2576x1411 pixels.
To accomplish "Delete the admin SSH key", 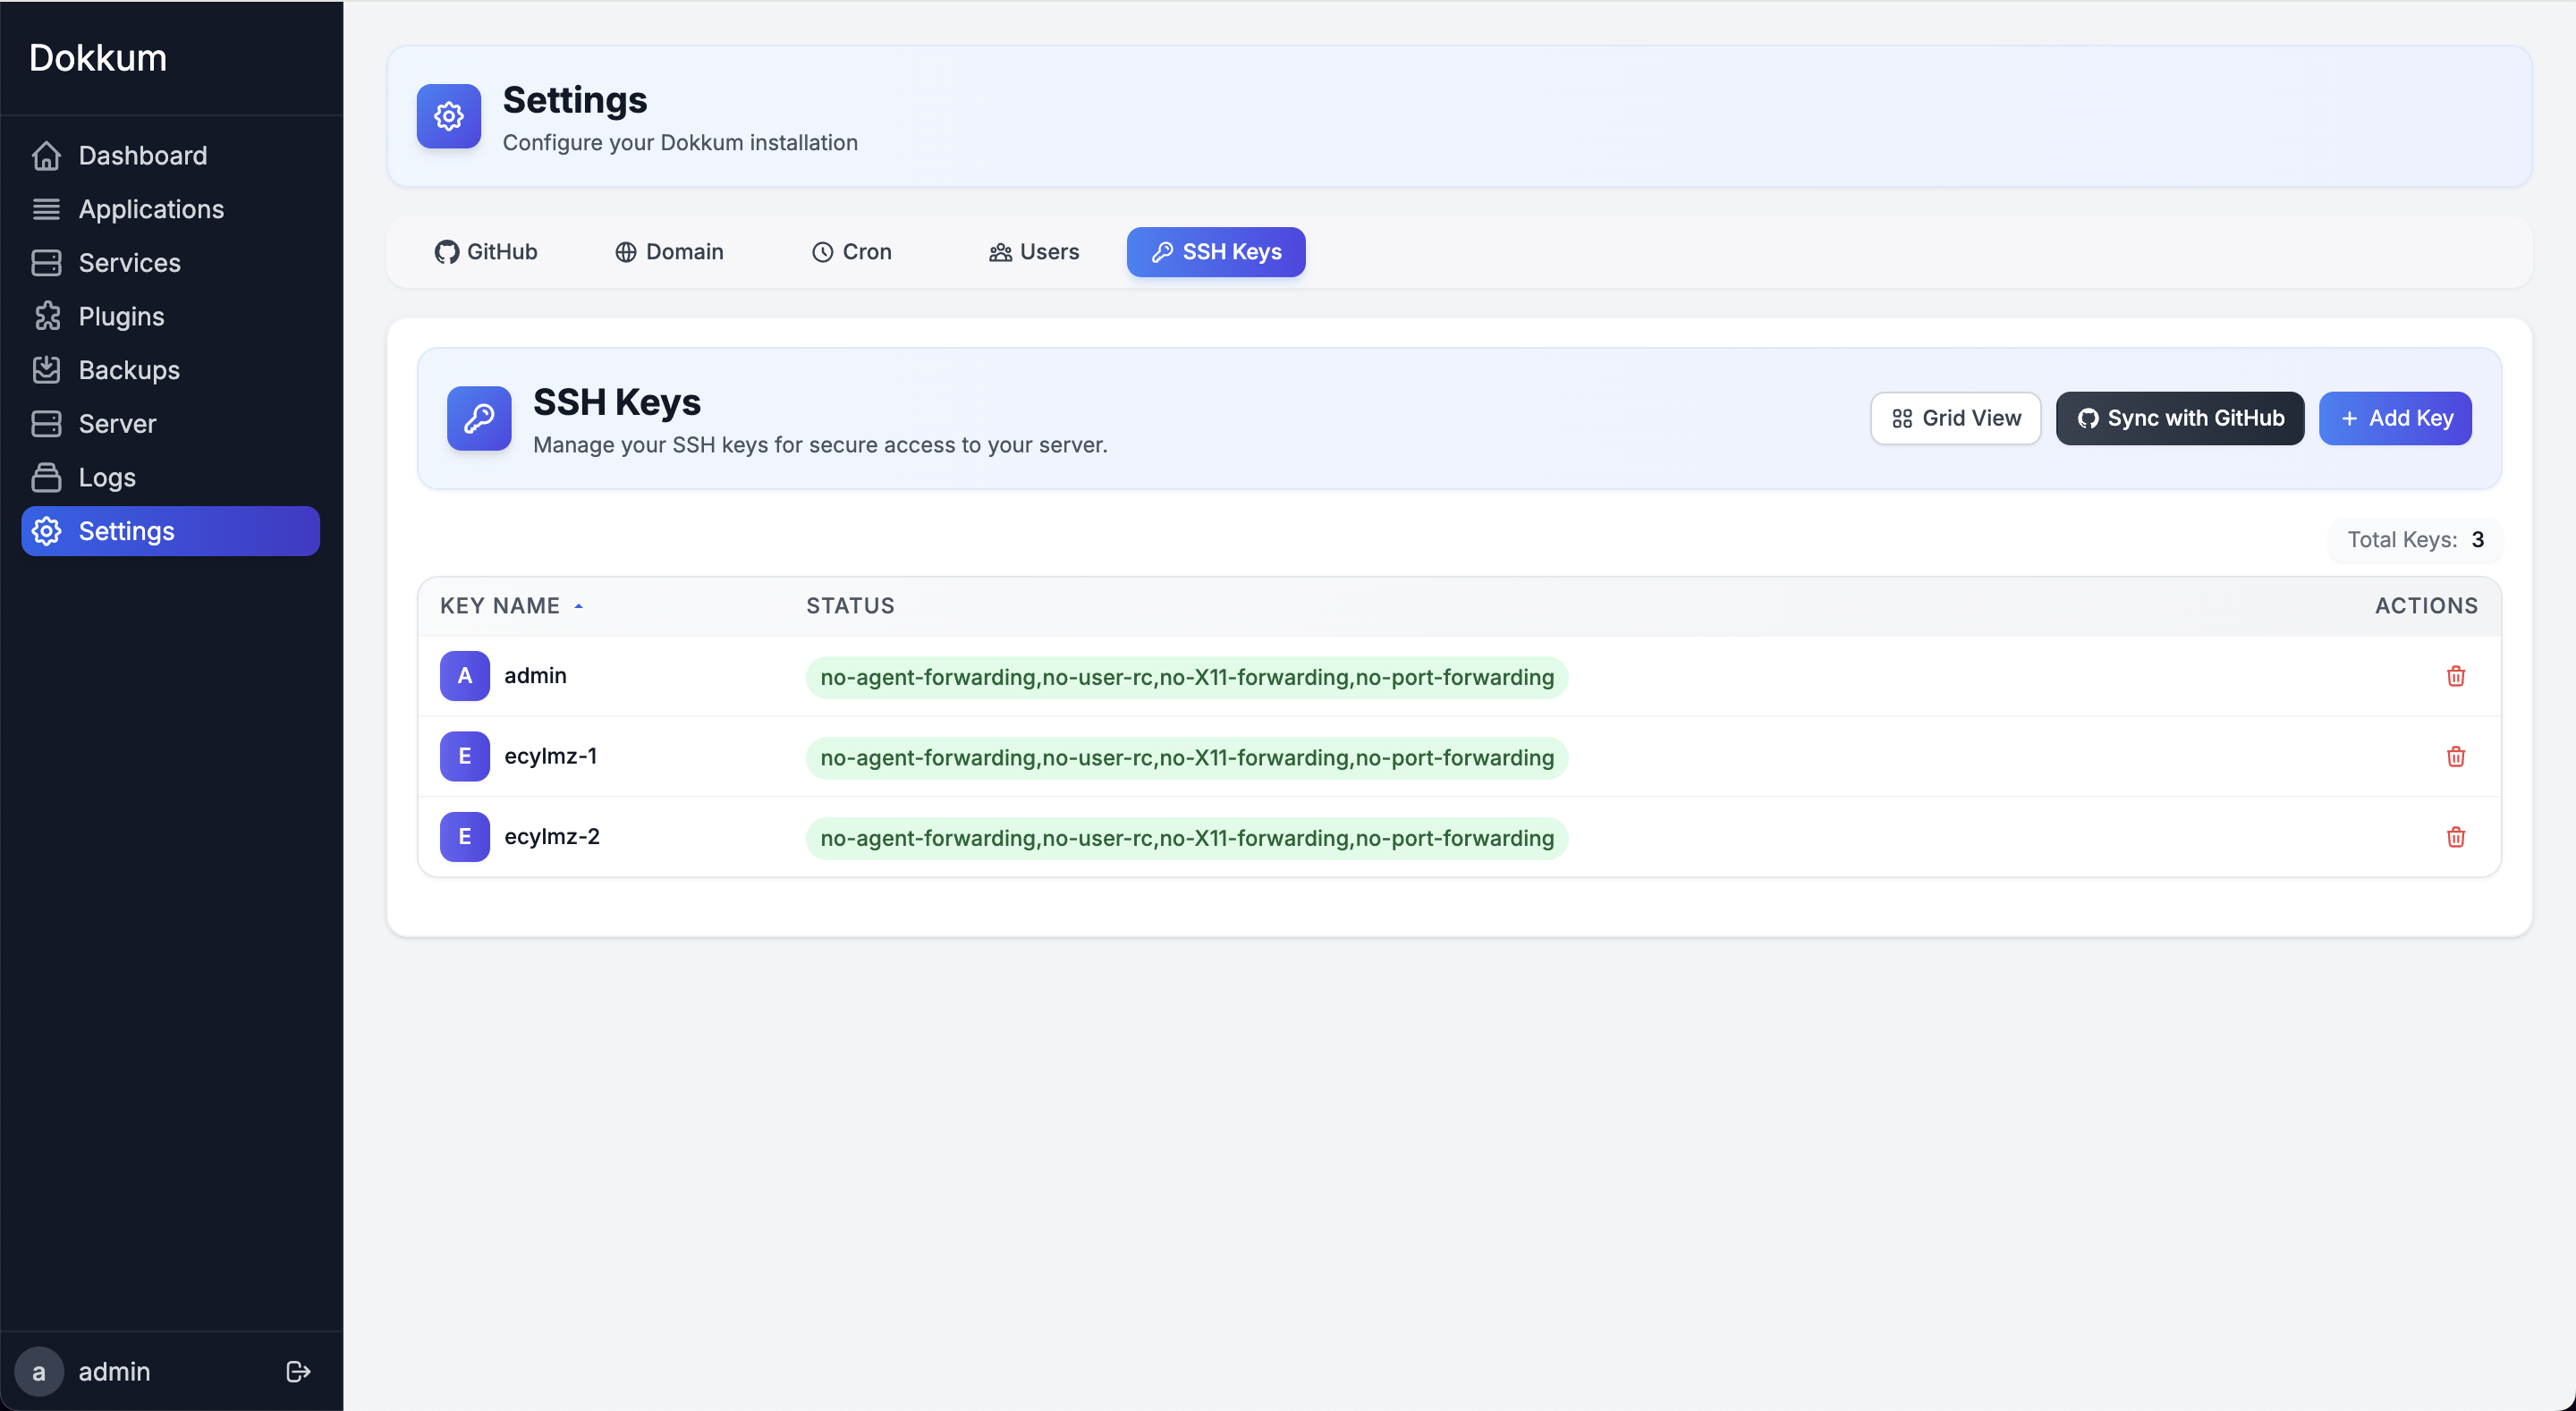I will (x=2456, y=676).
